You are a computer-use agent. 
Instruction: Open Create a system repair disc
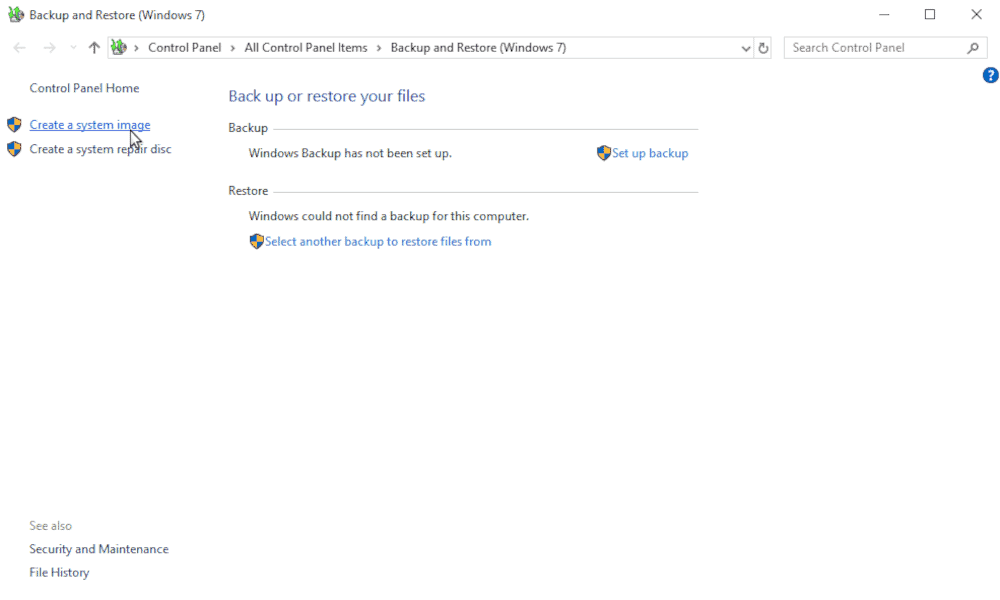pos(100,149)
